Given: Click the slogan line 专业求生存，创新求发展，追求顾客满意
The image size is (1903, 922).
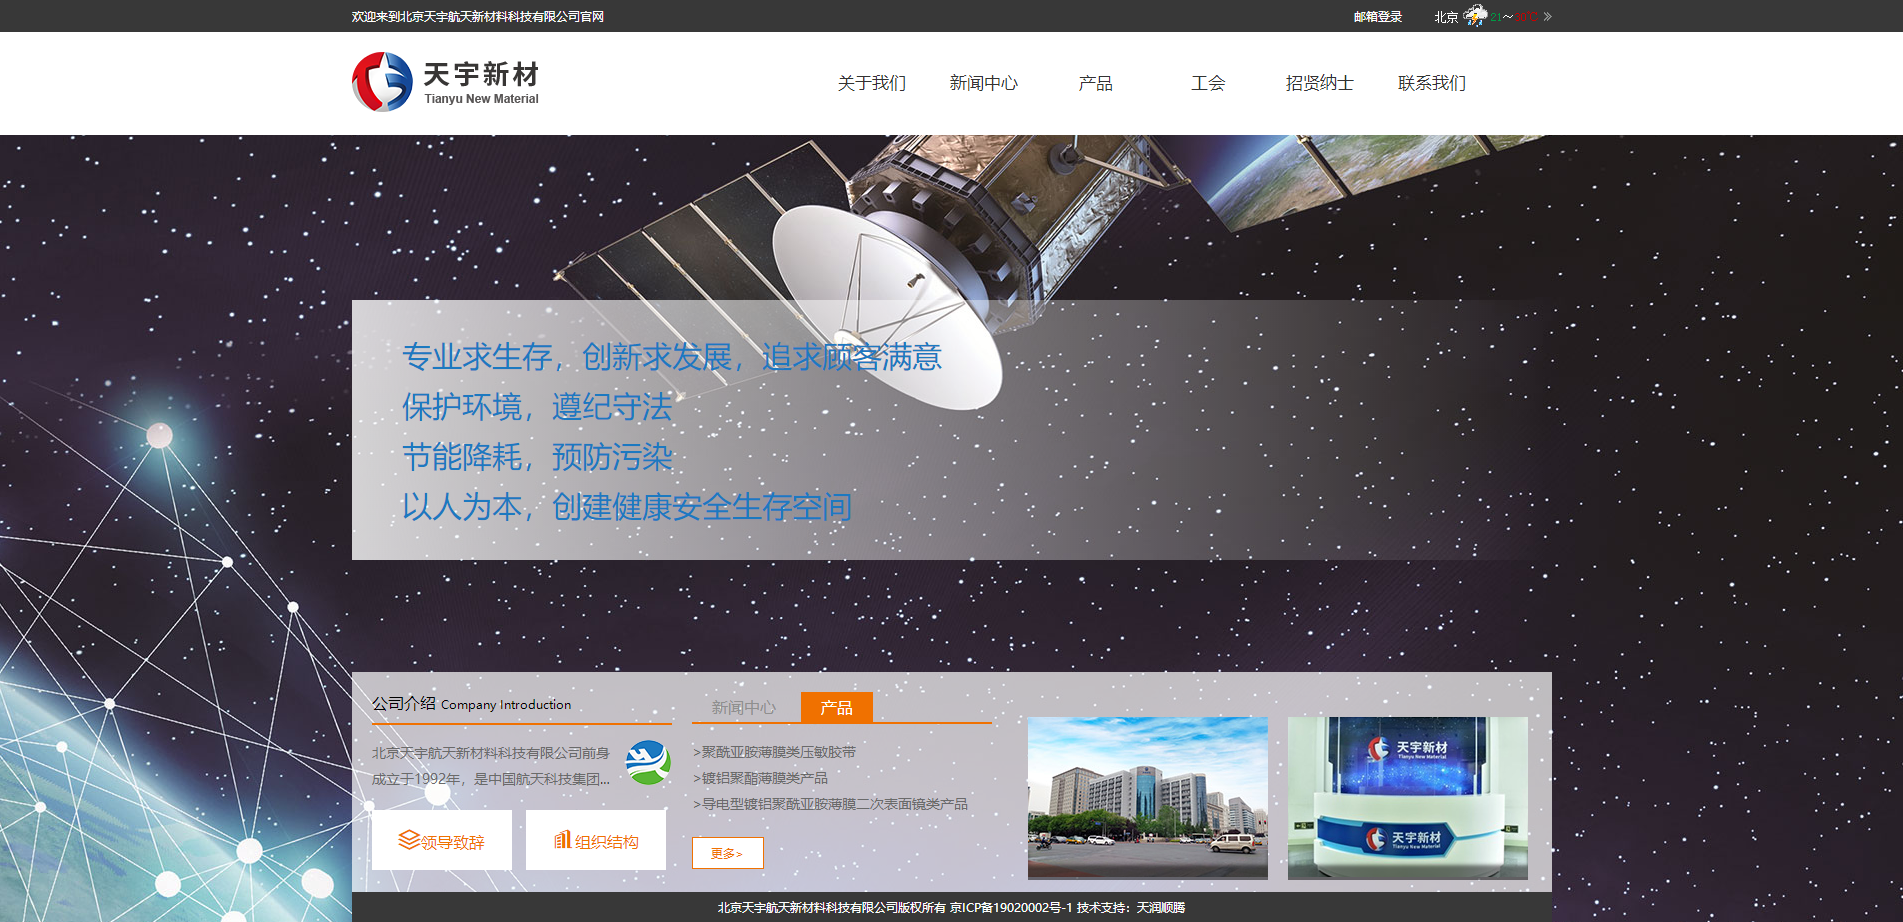Looking at the screenshot, I should coord(672,357).
